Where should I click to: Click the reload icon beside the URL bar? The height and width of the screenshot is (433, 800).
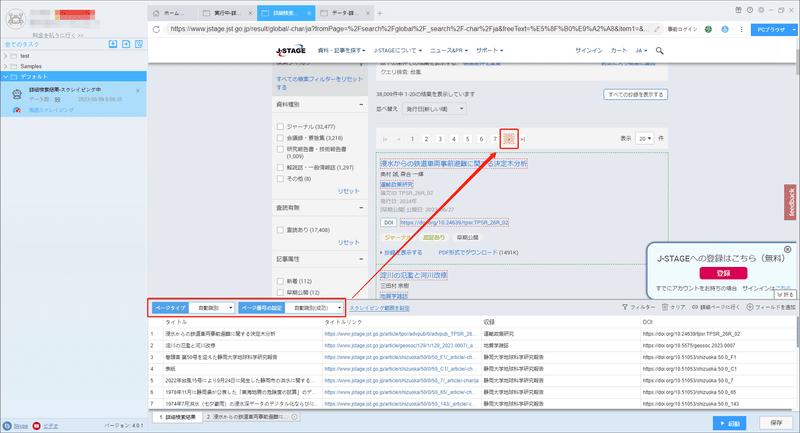click(156, 29)
